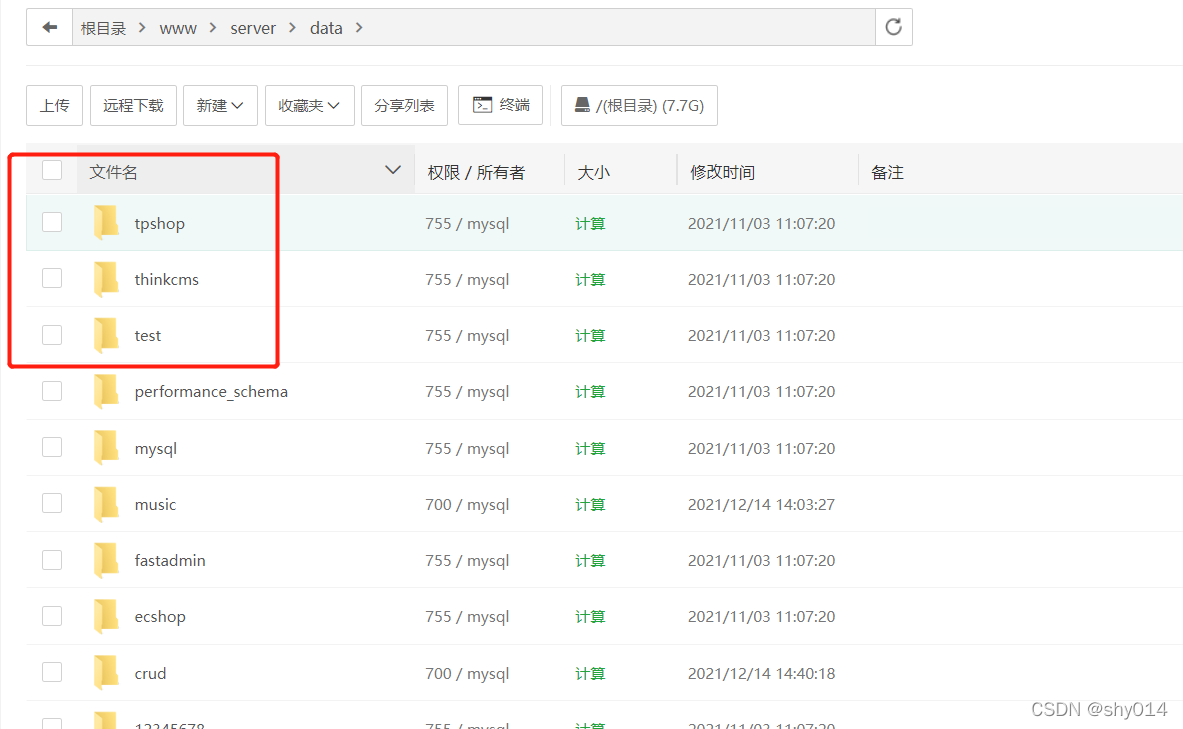
Task: Go to www in breadcrumb path
Action: 178,29
